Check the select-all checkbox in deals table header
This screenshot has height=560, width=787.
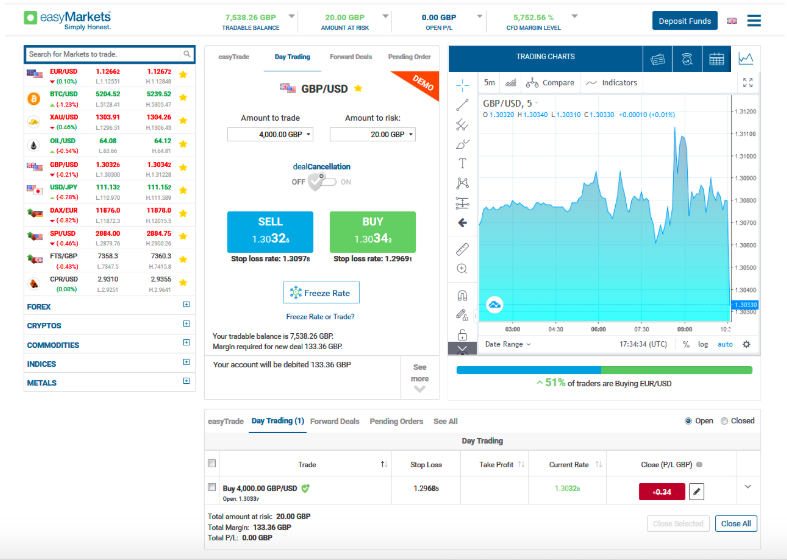coord(212,463)
